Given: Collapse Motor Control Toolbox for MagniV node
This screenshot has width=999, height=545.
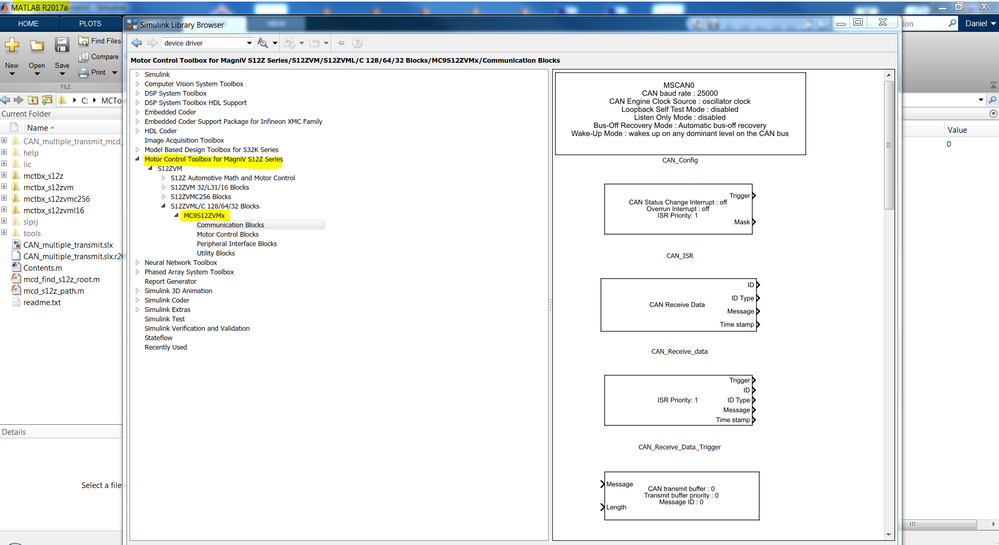Looking at the screenshot, I should 137,159.
